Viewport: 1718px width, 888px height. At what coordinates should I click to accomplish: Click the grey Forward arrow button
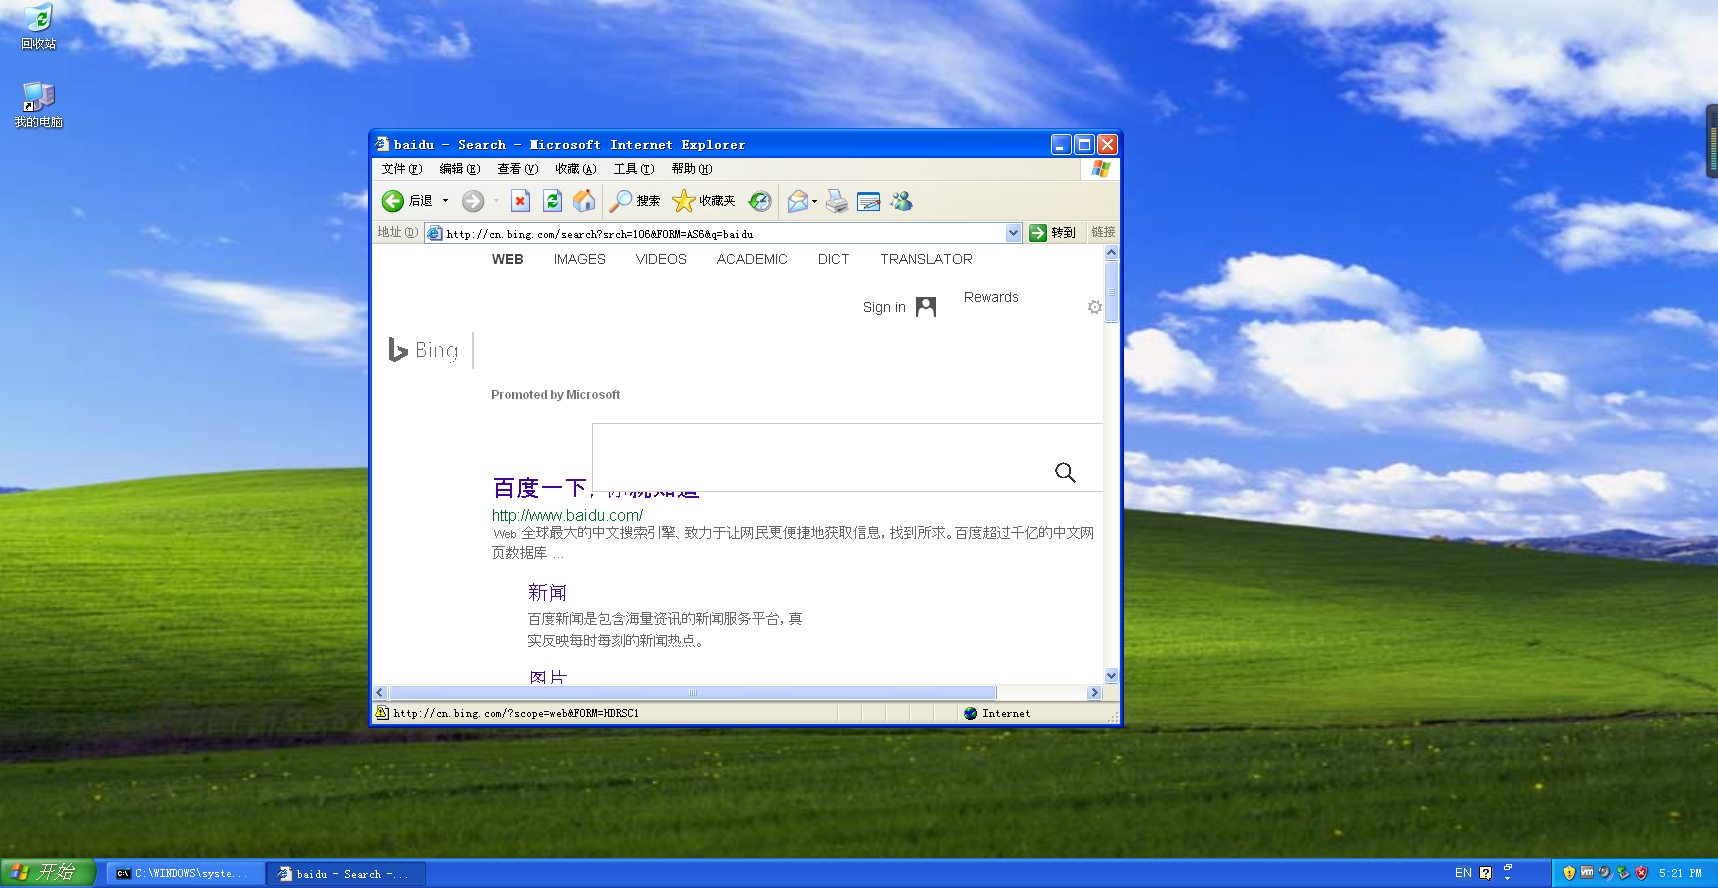click(473, 201)
